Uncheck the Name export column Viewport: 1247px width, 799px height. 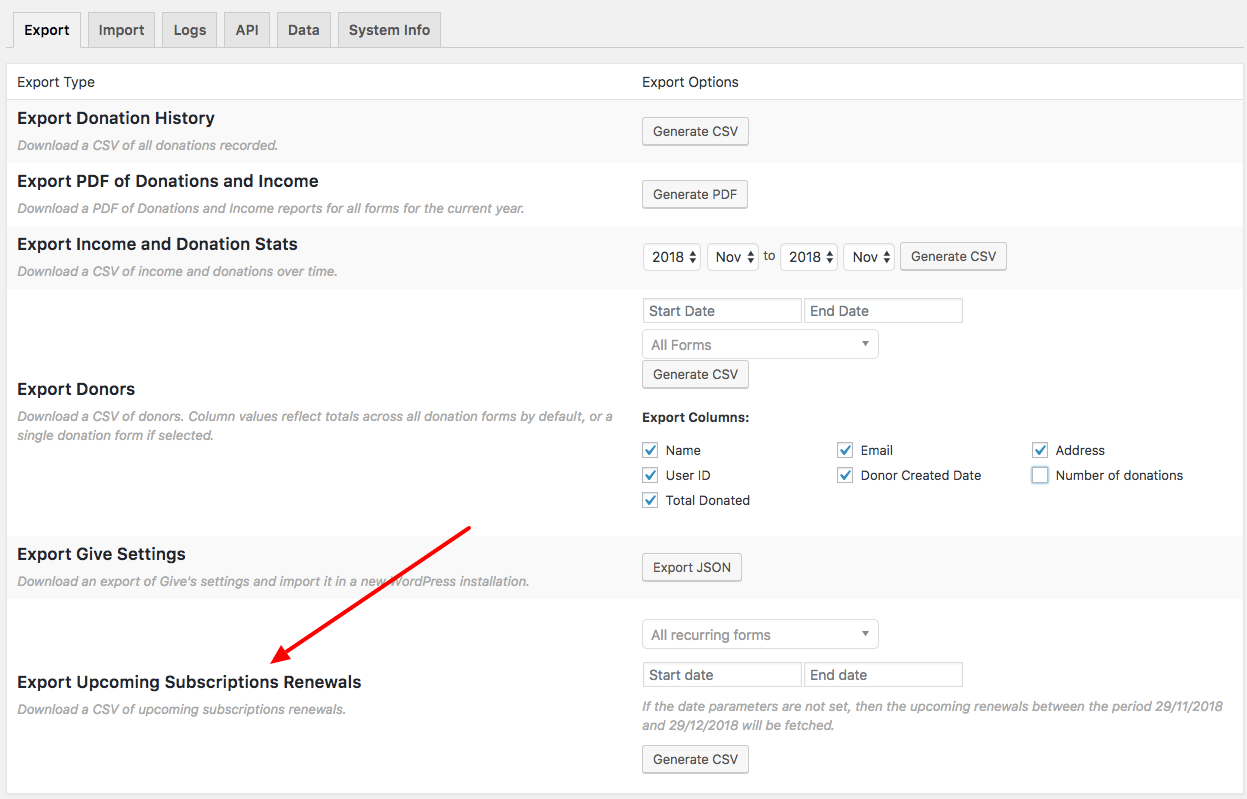pos(651,451)
